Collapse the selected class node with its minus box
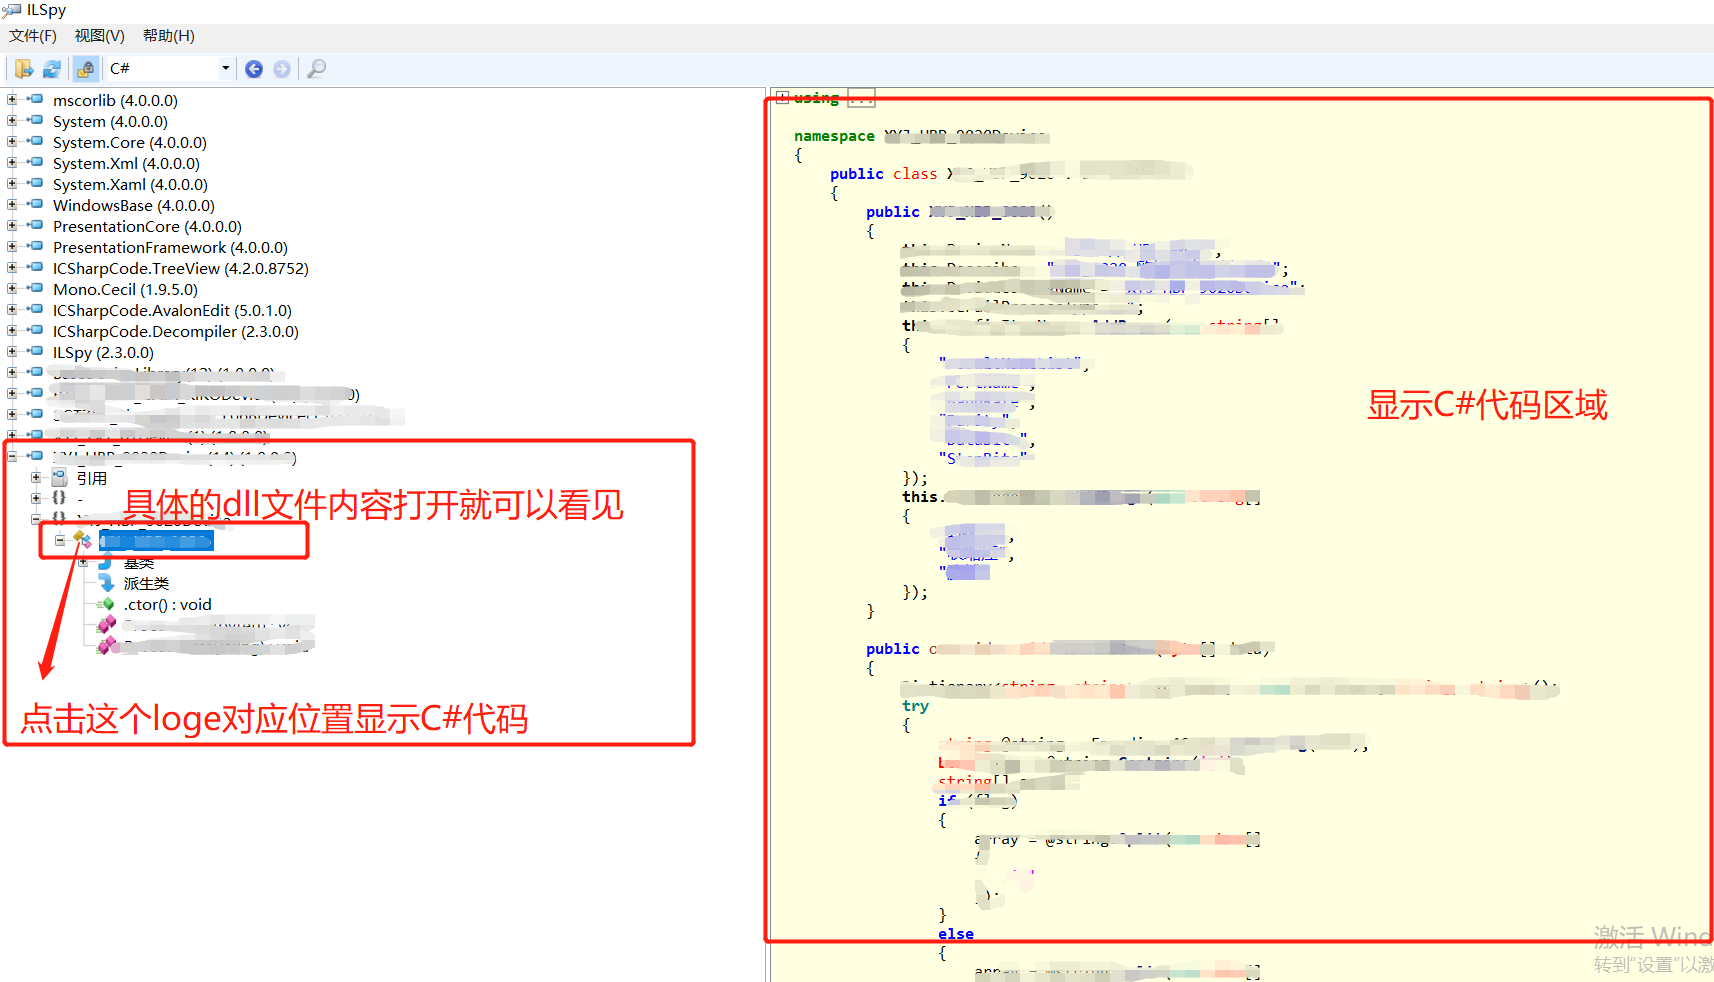The height and width of the screenshot is (982, 1714). (60, 540)
